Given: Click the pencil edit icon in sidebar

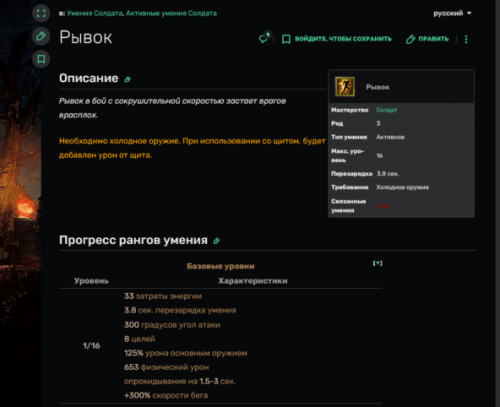Looking at the screenshot, I should point(41,36).
